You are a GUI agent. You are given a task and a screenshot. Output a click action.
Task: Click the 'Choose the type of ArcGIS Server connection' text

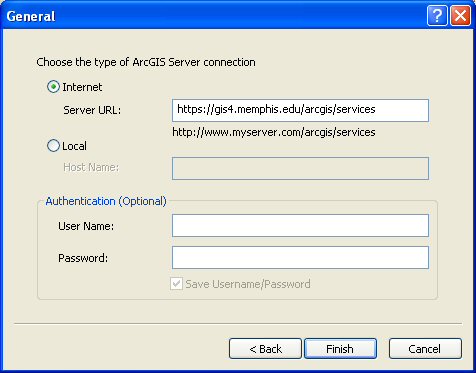click(146, 62)
